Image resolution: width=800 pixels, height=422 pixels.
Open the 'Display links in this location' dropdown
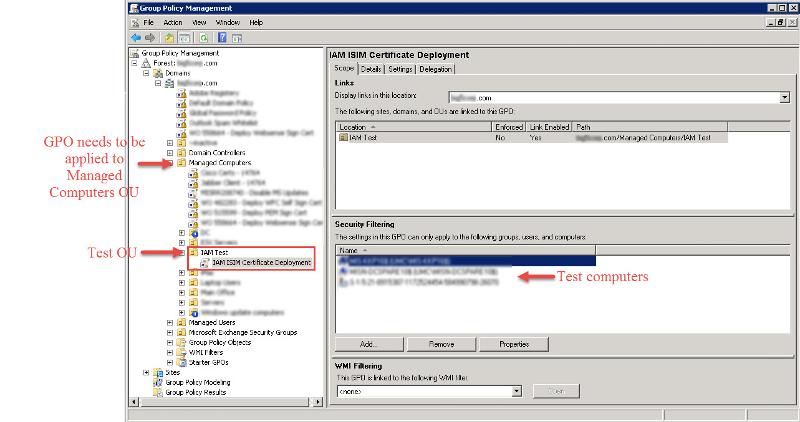point(785,97)
